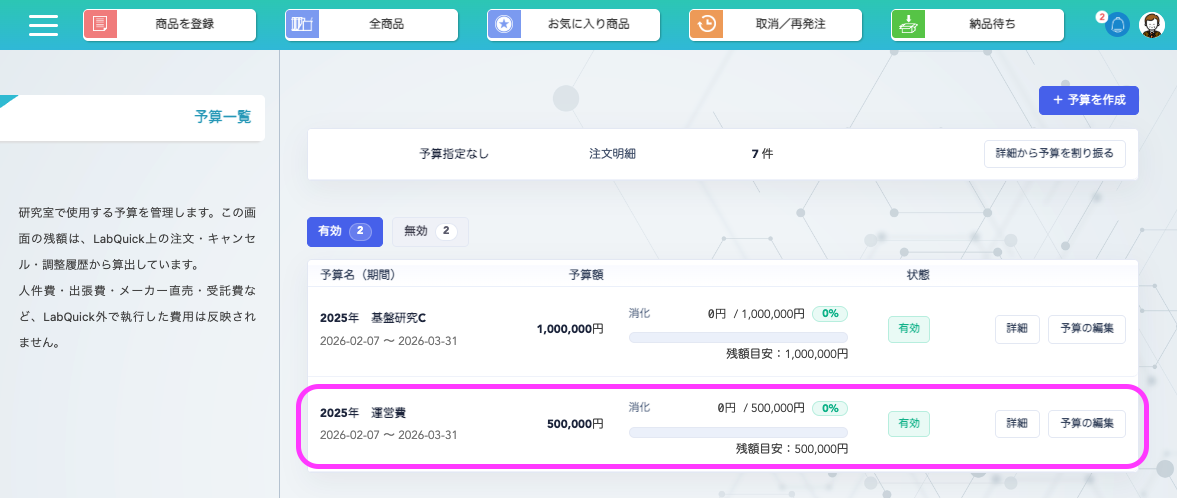The height and width of the screenshot is (498, 1177).
Task: Switch to the 有効 tab
Action: [x=344, y=231]
